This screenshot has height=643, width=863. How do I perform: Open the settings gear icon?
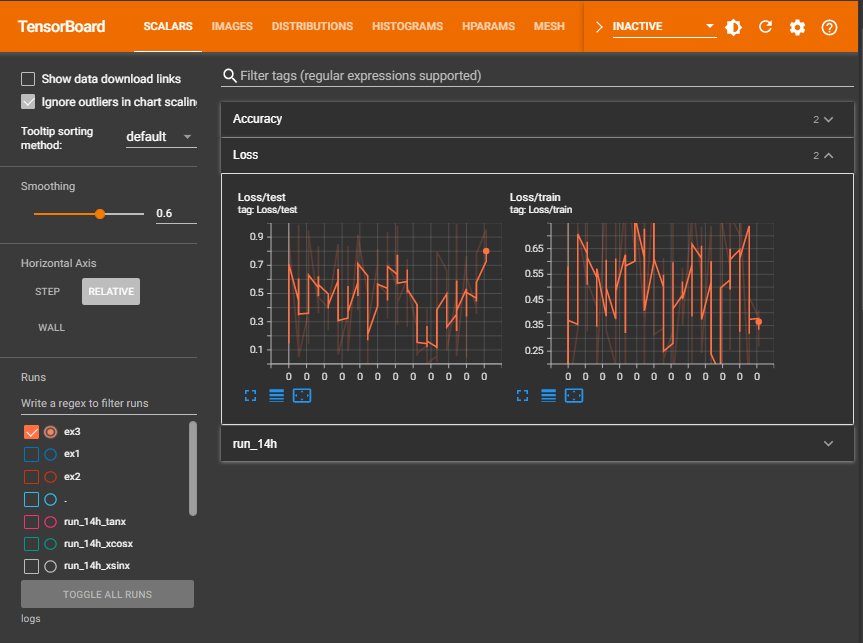pos(797,27)
